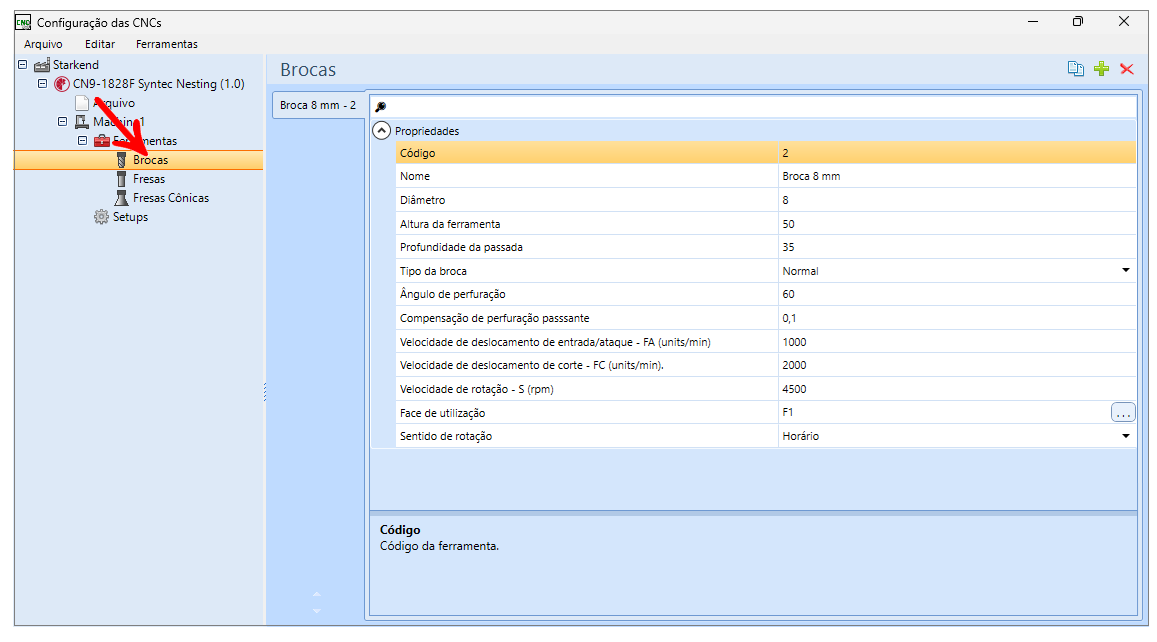Click the key icon in the search bar
This screenshot has height=642, width=1157.
[381, 107]
